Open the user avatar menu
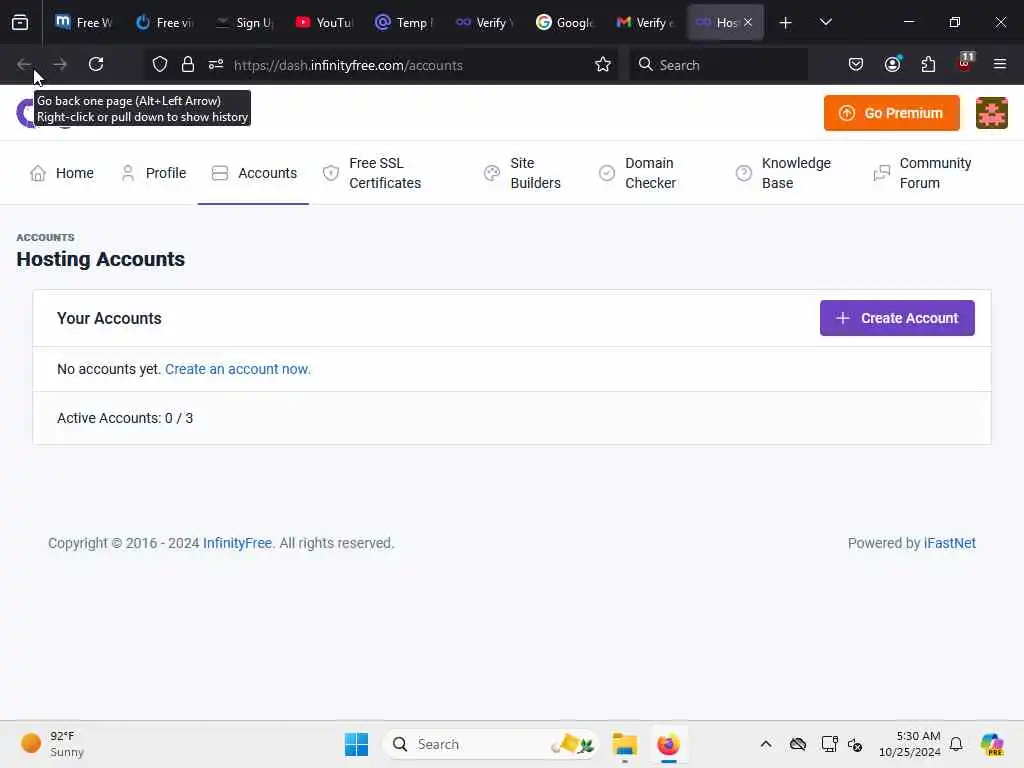 click(991, 113)
